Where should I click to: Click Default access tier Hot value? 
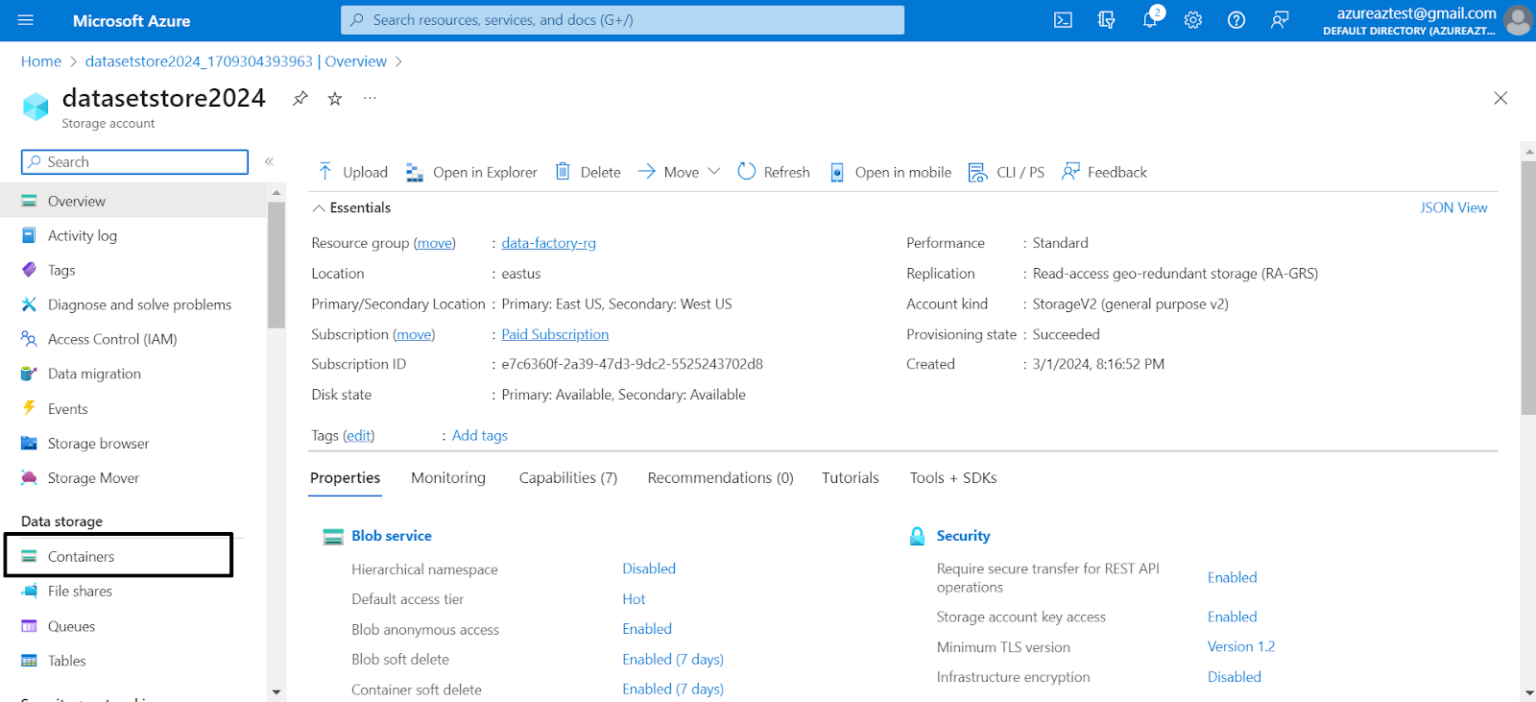click(x=634, y=599)
